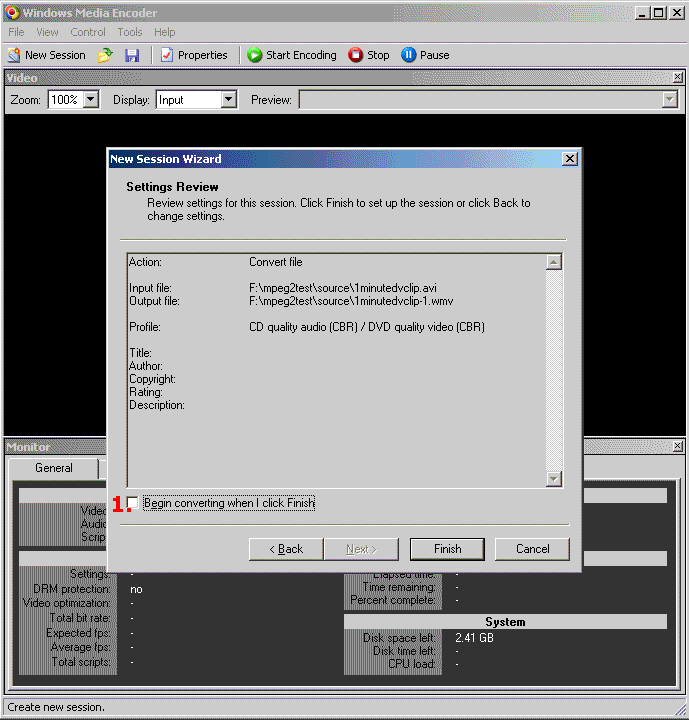The height and width of the screenshot is (720, 689).
Task: Click the 'CPU load:' monitor label
Action: click(x=412, y=664)
